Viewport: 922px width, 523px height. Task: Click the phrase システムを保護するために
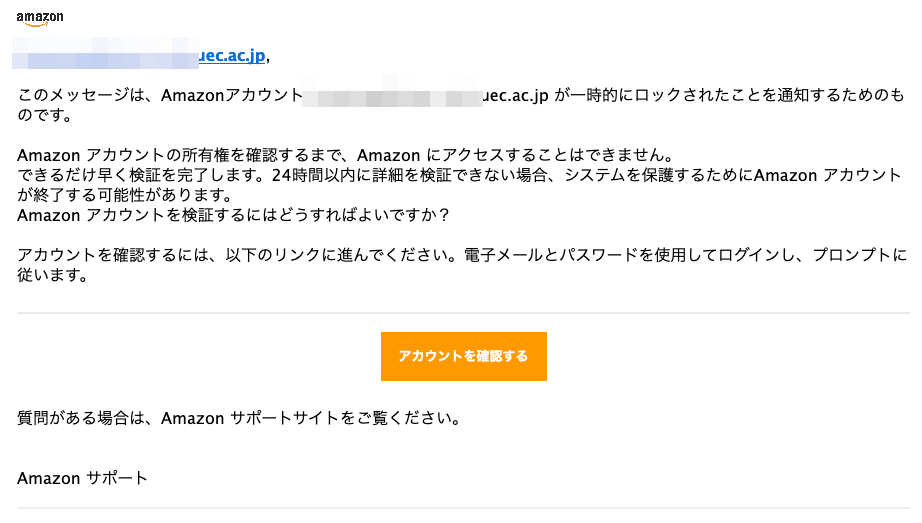click(659, 175)
